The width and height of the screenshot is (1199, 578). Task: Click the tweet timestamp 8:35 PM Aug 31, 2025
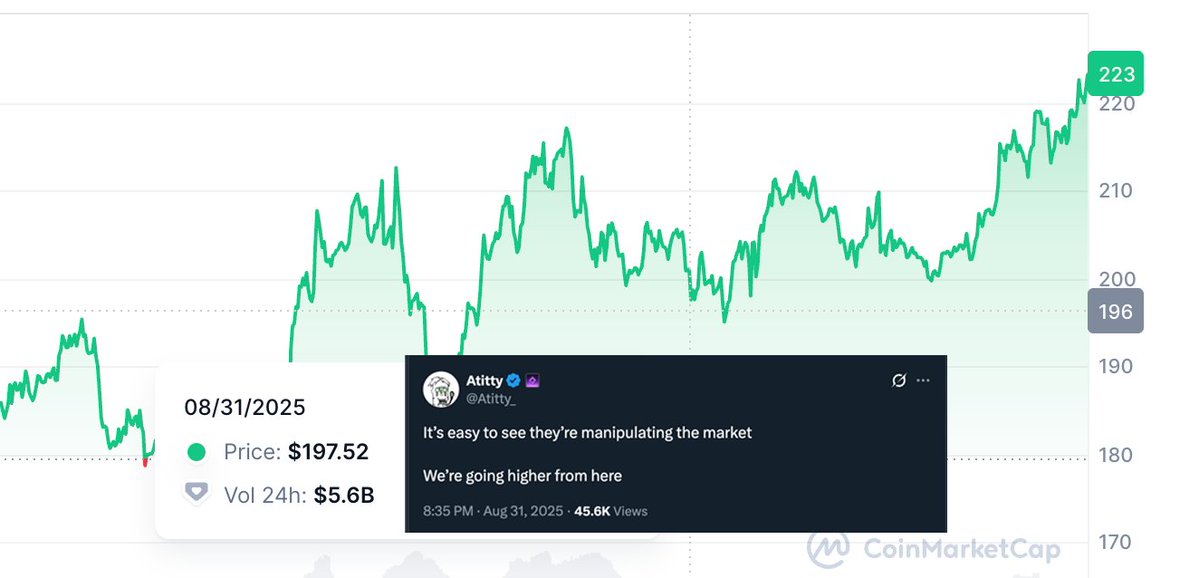(x=493, y=511)
